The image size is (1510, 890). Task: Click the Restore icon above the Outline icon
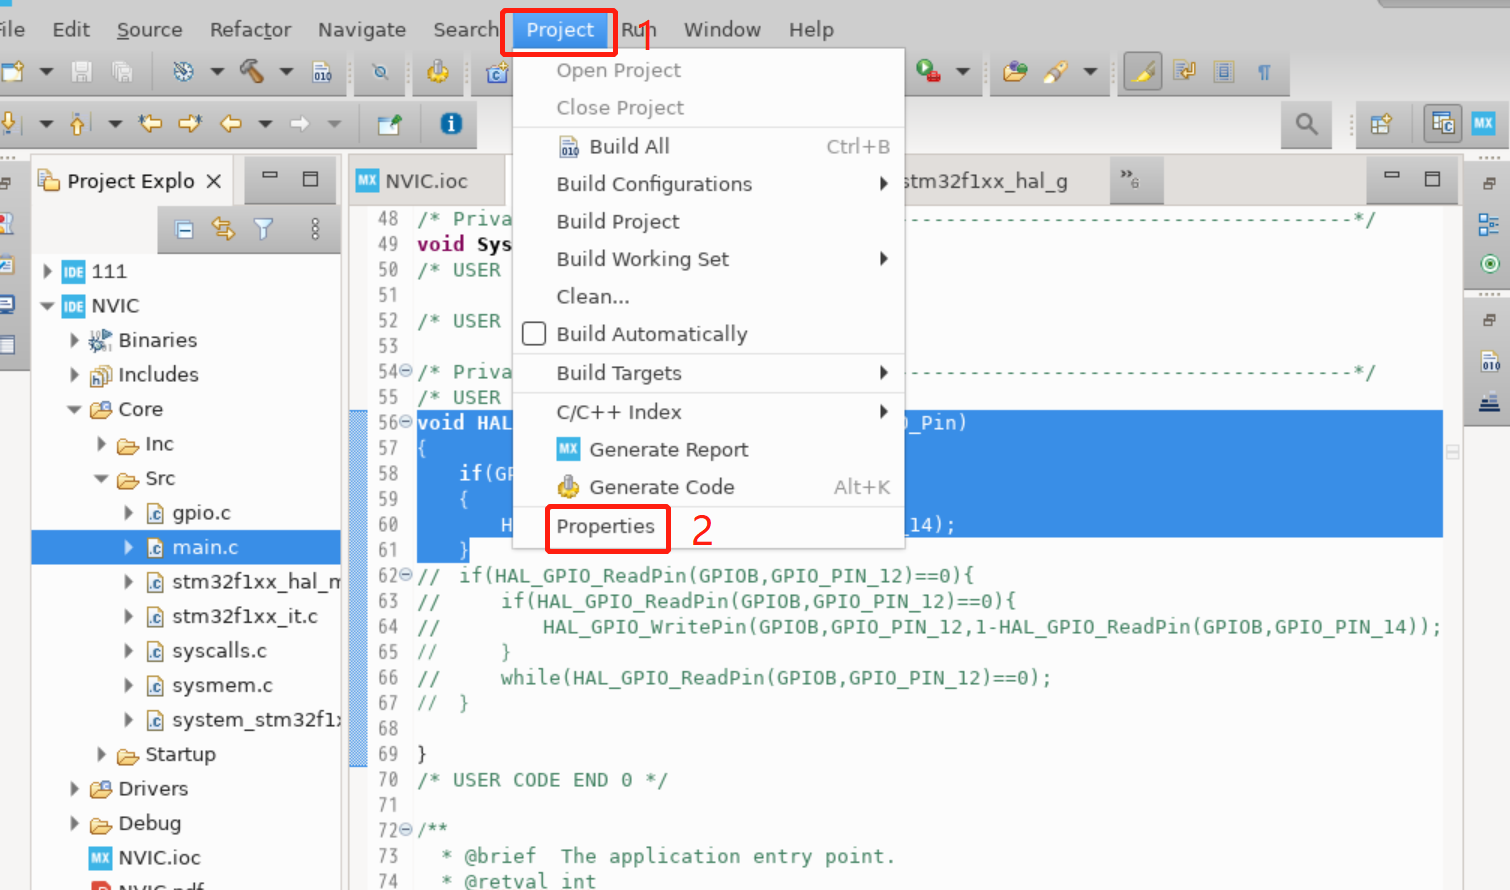(1489, 184)
